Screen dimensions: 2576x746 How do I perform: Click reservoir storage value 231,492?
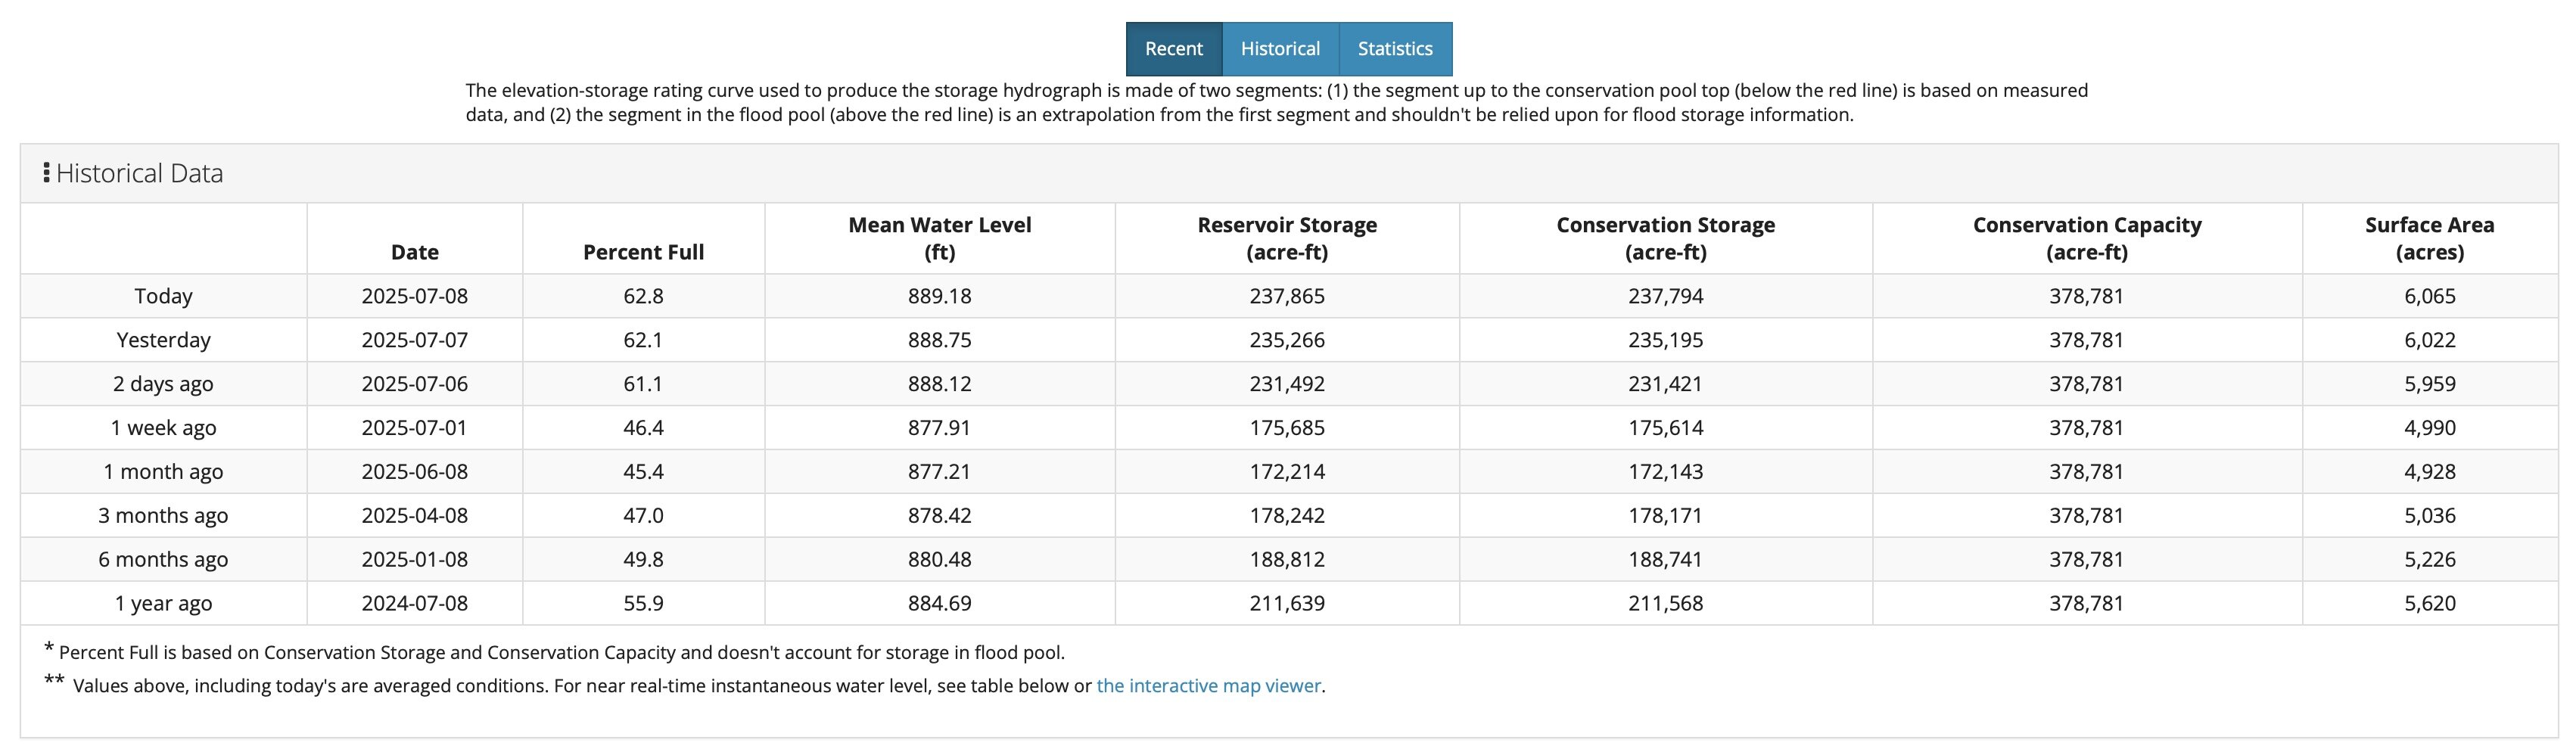pyautogui.click(x=1287, y=384)
